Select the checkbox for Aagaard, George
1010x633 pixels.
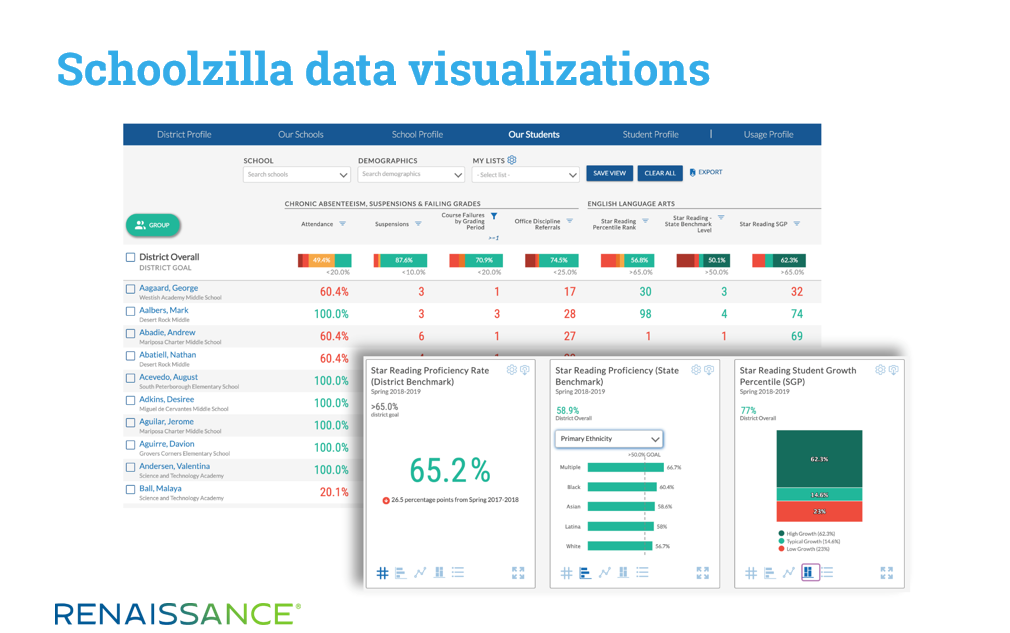pyautogui.click(x=131, y=289)
